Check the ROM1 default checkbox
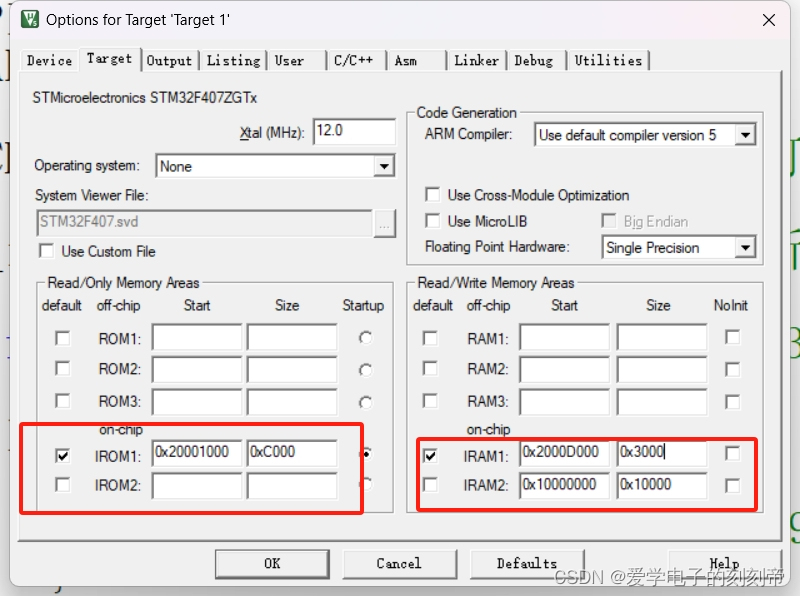The image size is (800, 596). [x=63, y=338]
